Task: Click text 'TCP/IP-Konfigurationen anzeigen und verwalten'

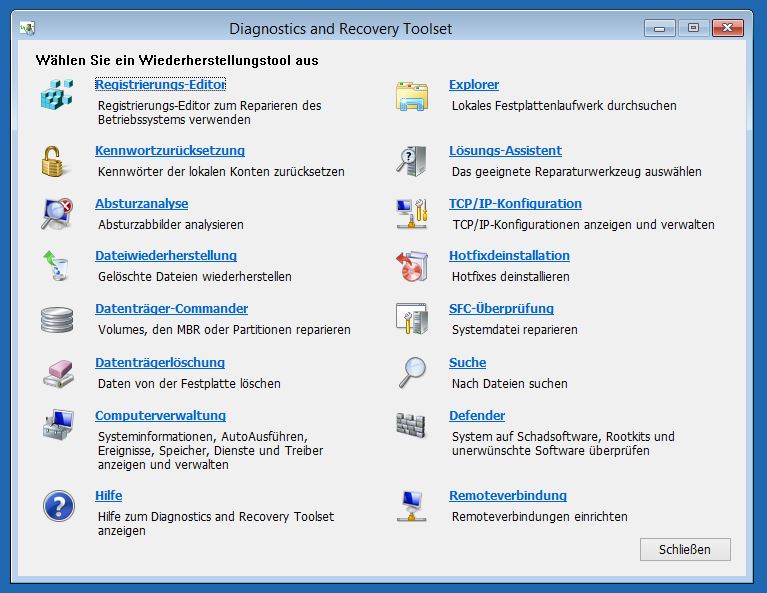Action: click(x=583, y=225)
